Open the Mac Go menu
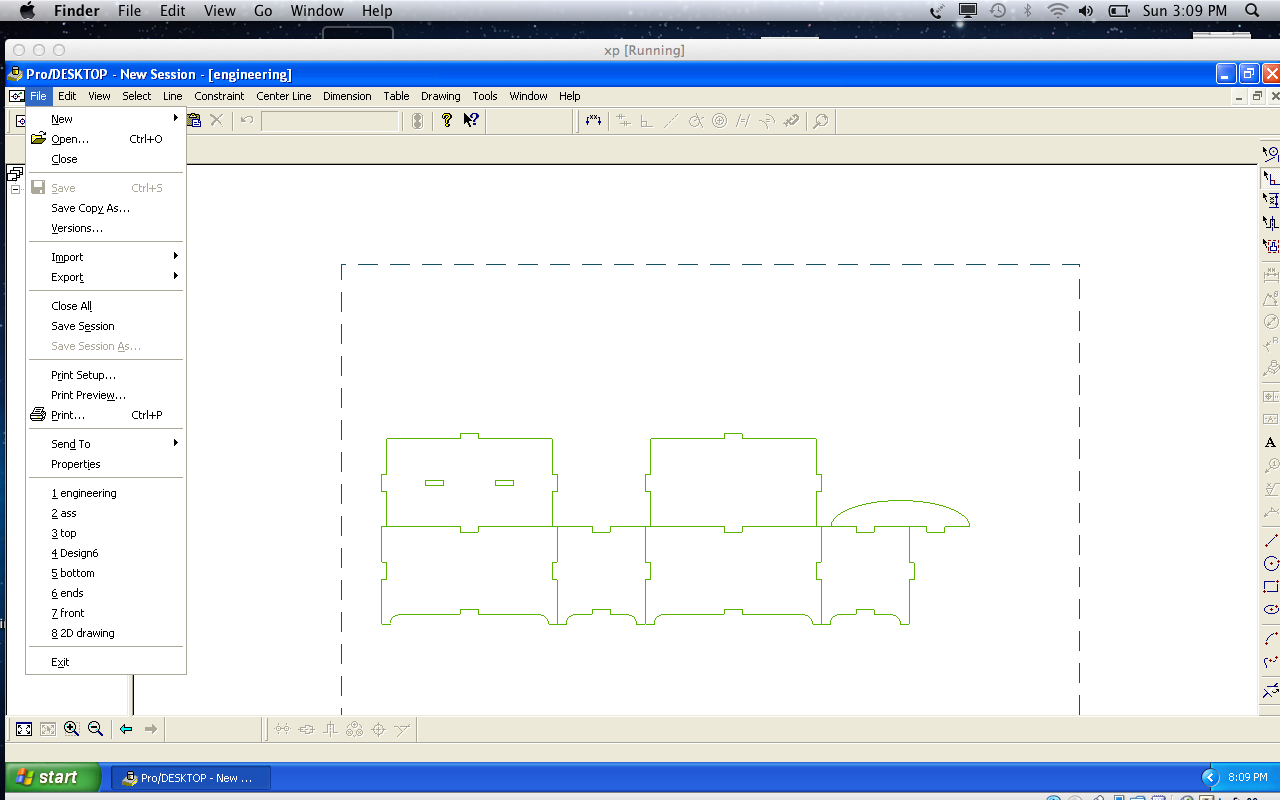This screenshot has width=1280, height=800. tap(263, 11)
